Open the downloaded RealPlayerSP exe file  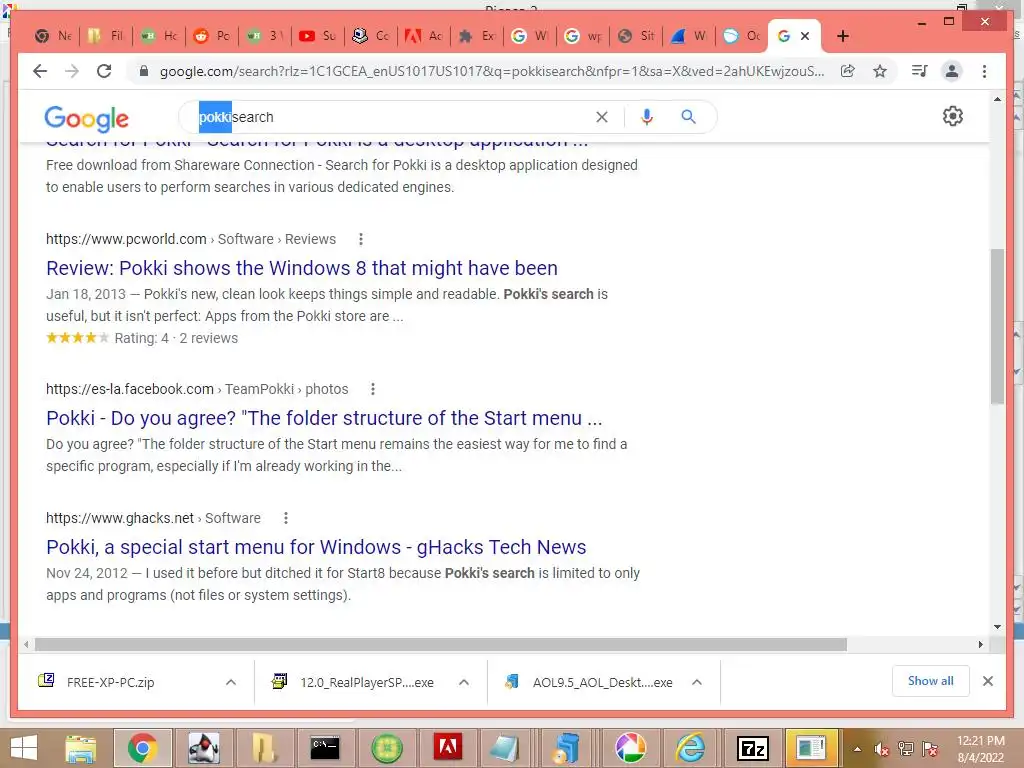point(366,682)
